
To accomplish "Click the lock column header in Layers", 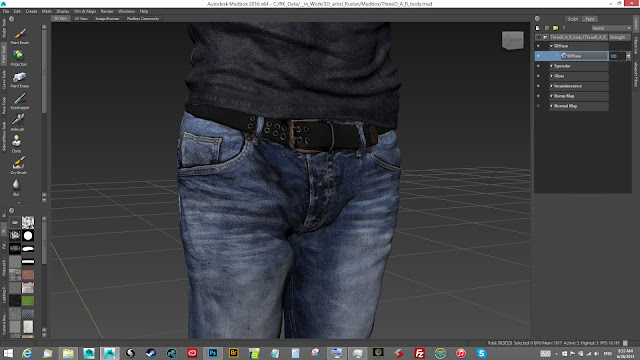I will (545, 37).
